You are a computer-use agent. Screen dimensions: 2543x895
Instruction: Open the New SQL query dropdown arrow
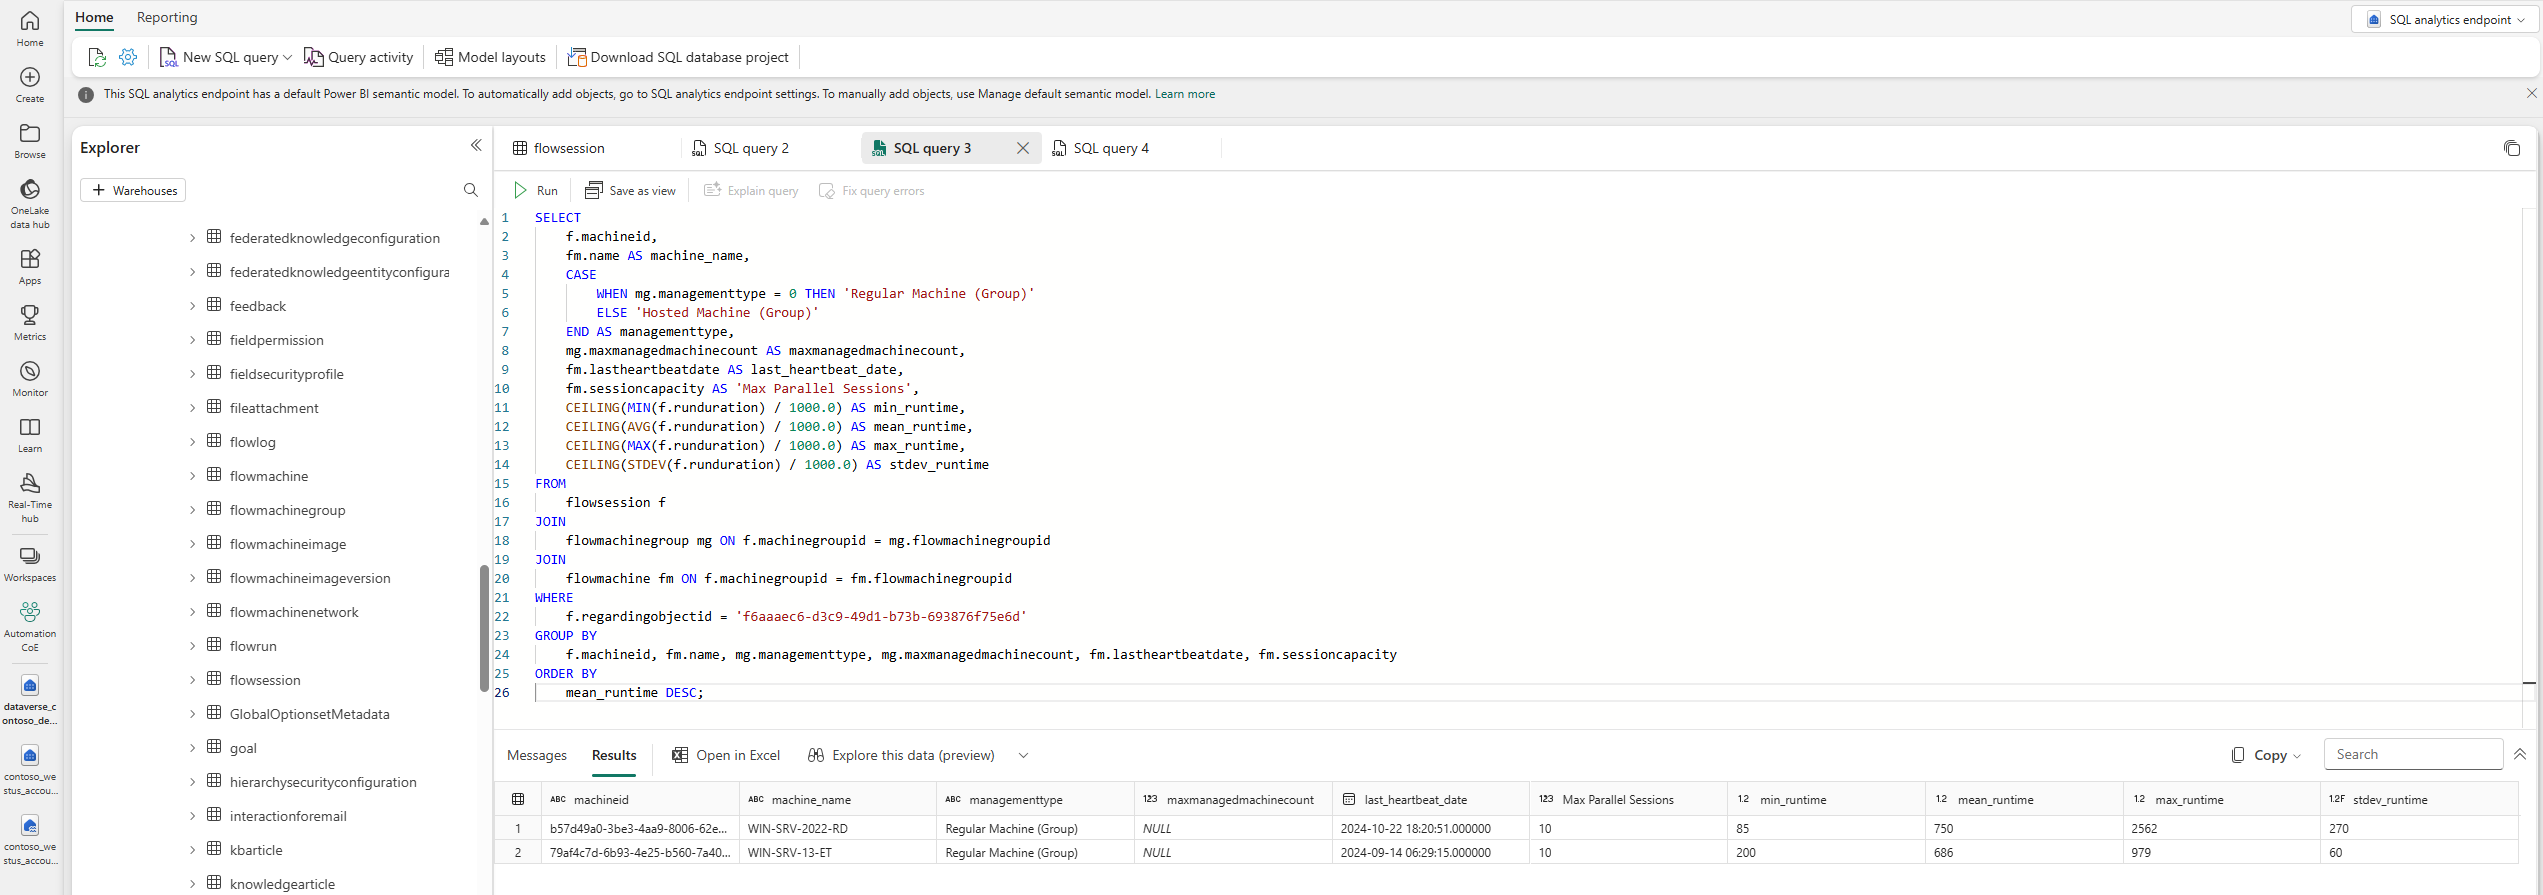(288, 57)
